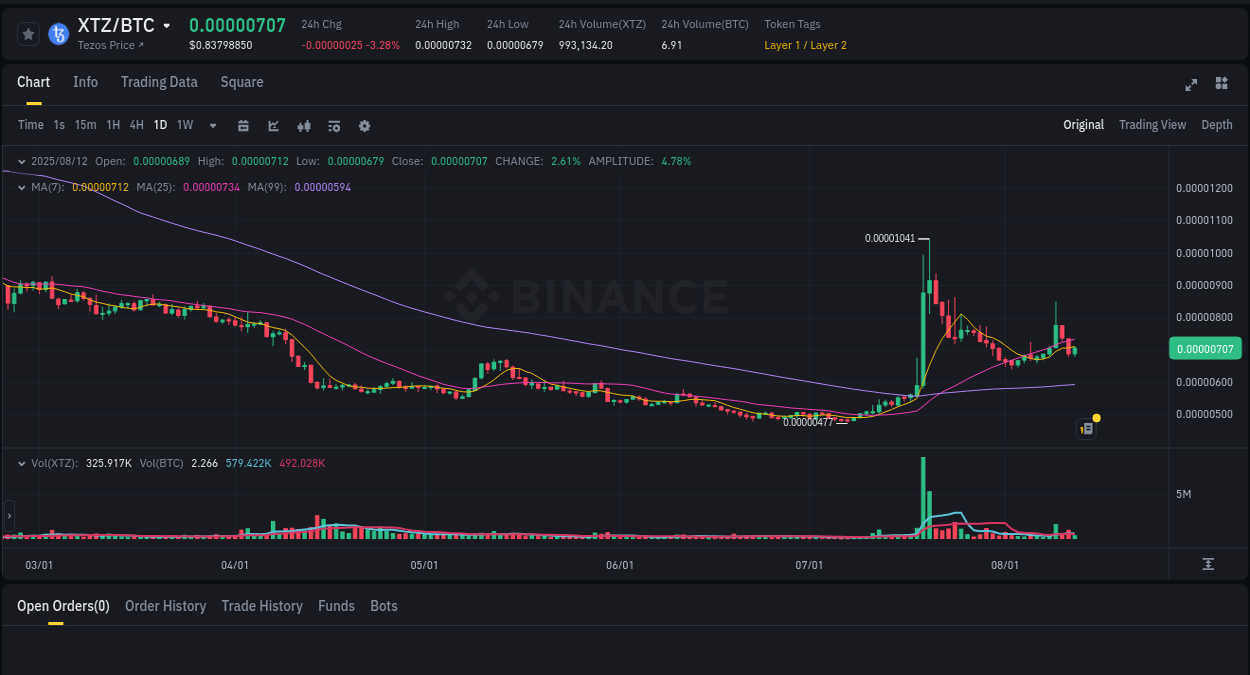Open the Order History tab

click(x=165, y=606)
